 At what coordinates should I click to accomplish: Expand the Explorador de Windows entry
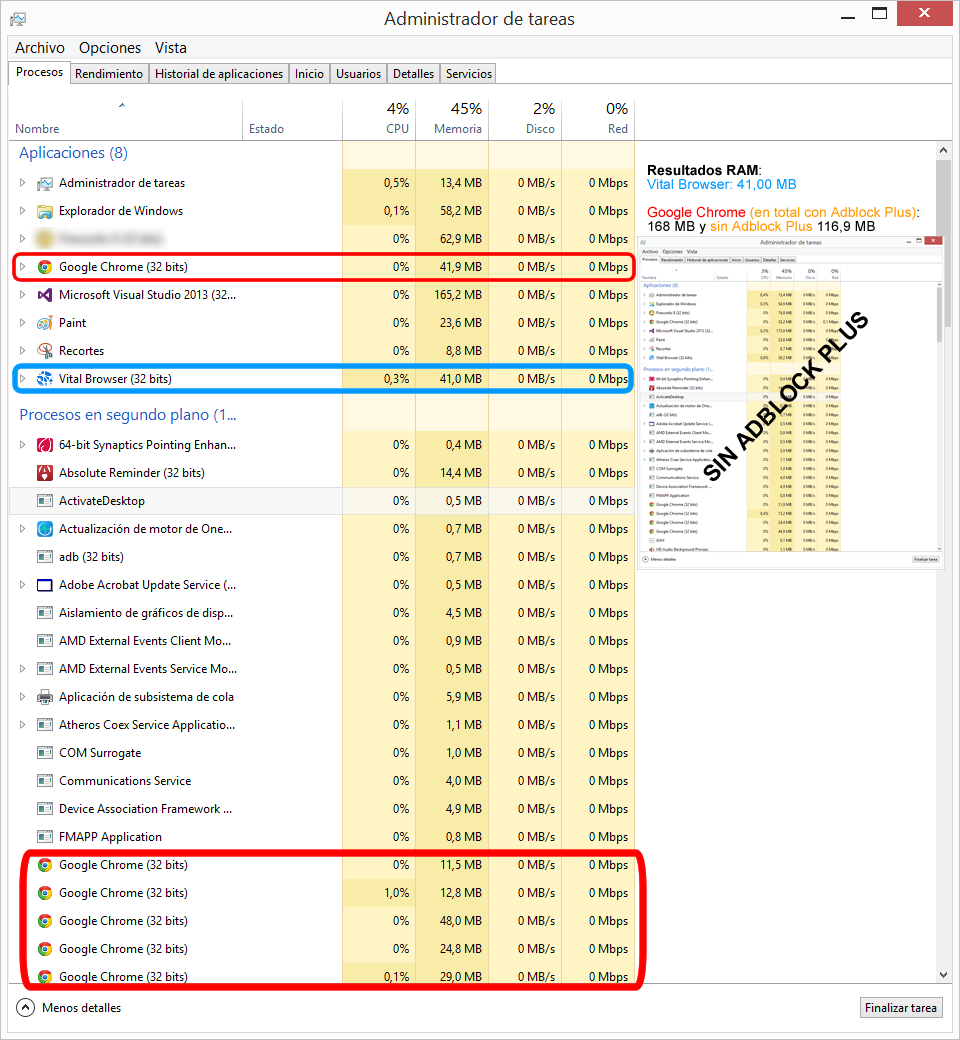tap(23, 211)
